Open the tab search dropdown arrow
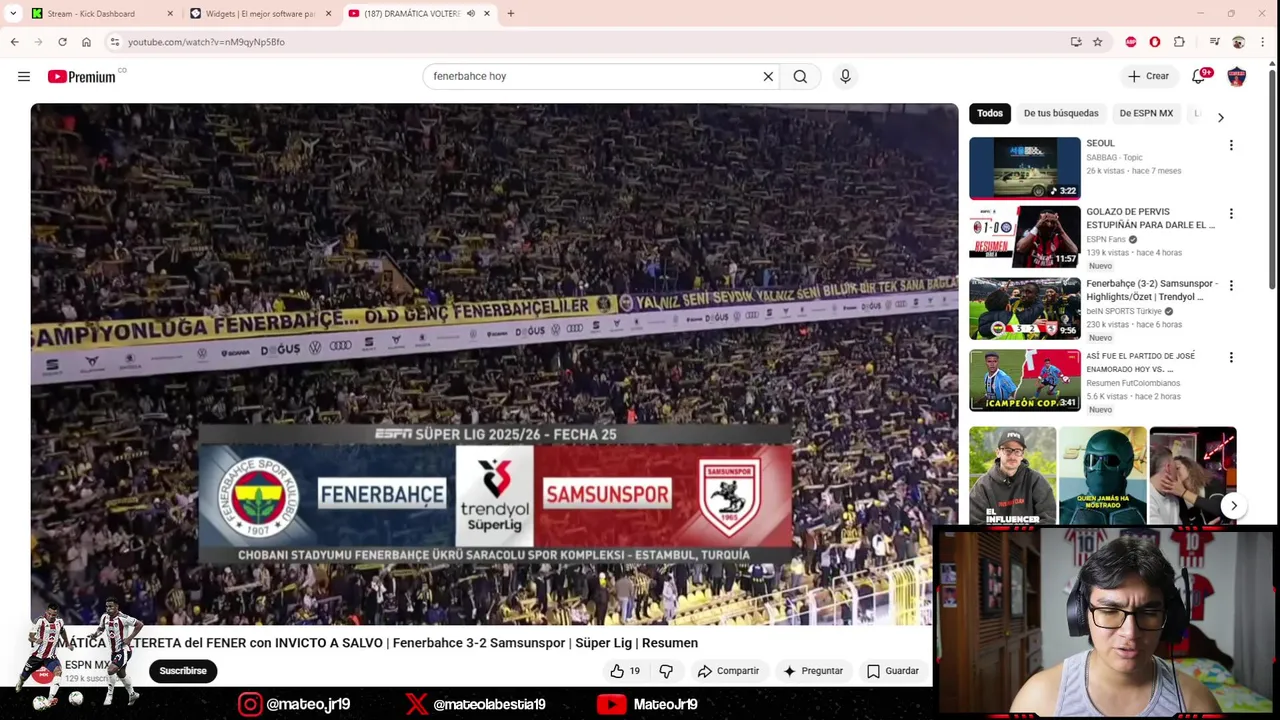Image resolution: width=1280 pixels, height=720 pixels. pos(13,13)
